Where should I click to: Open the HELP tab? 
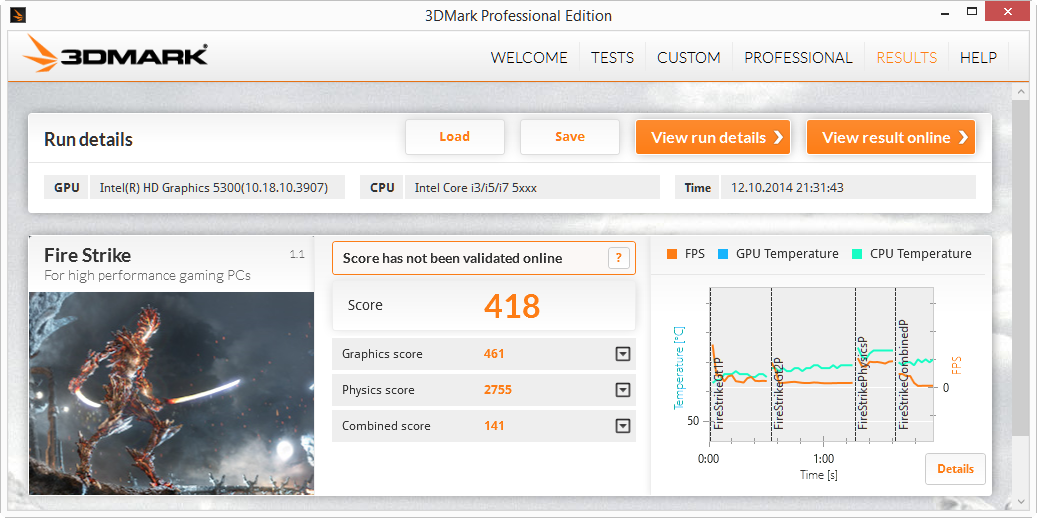(x=978, y=58)
